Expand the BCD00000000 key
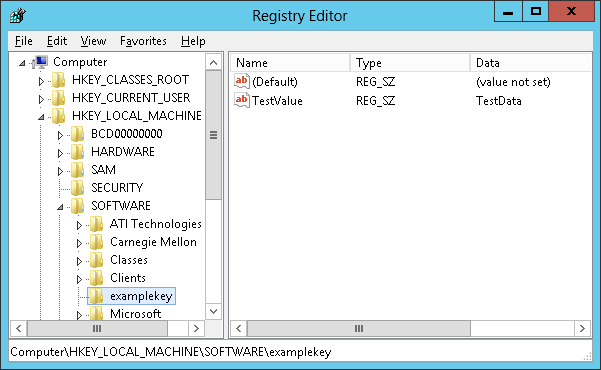This screenshot has width=601, height=370. coord(60,135)
